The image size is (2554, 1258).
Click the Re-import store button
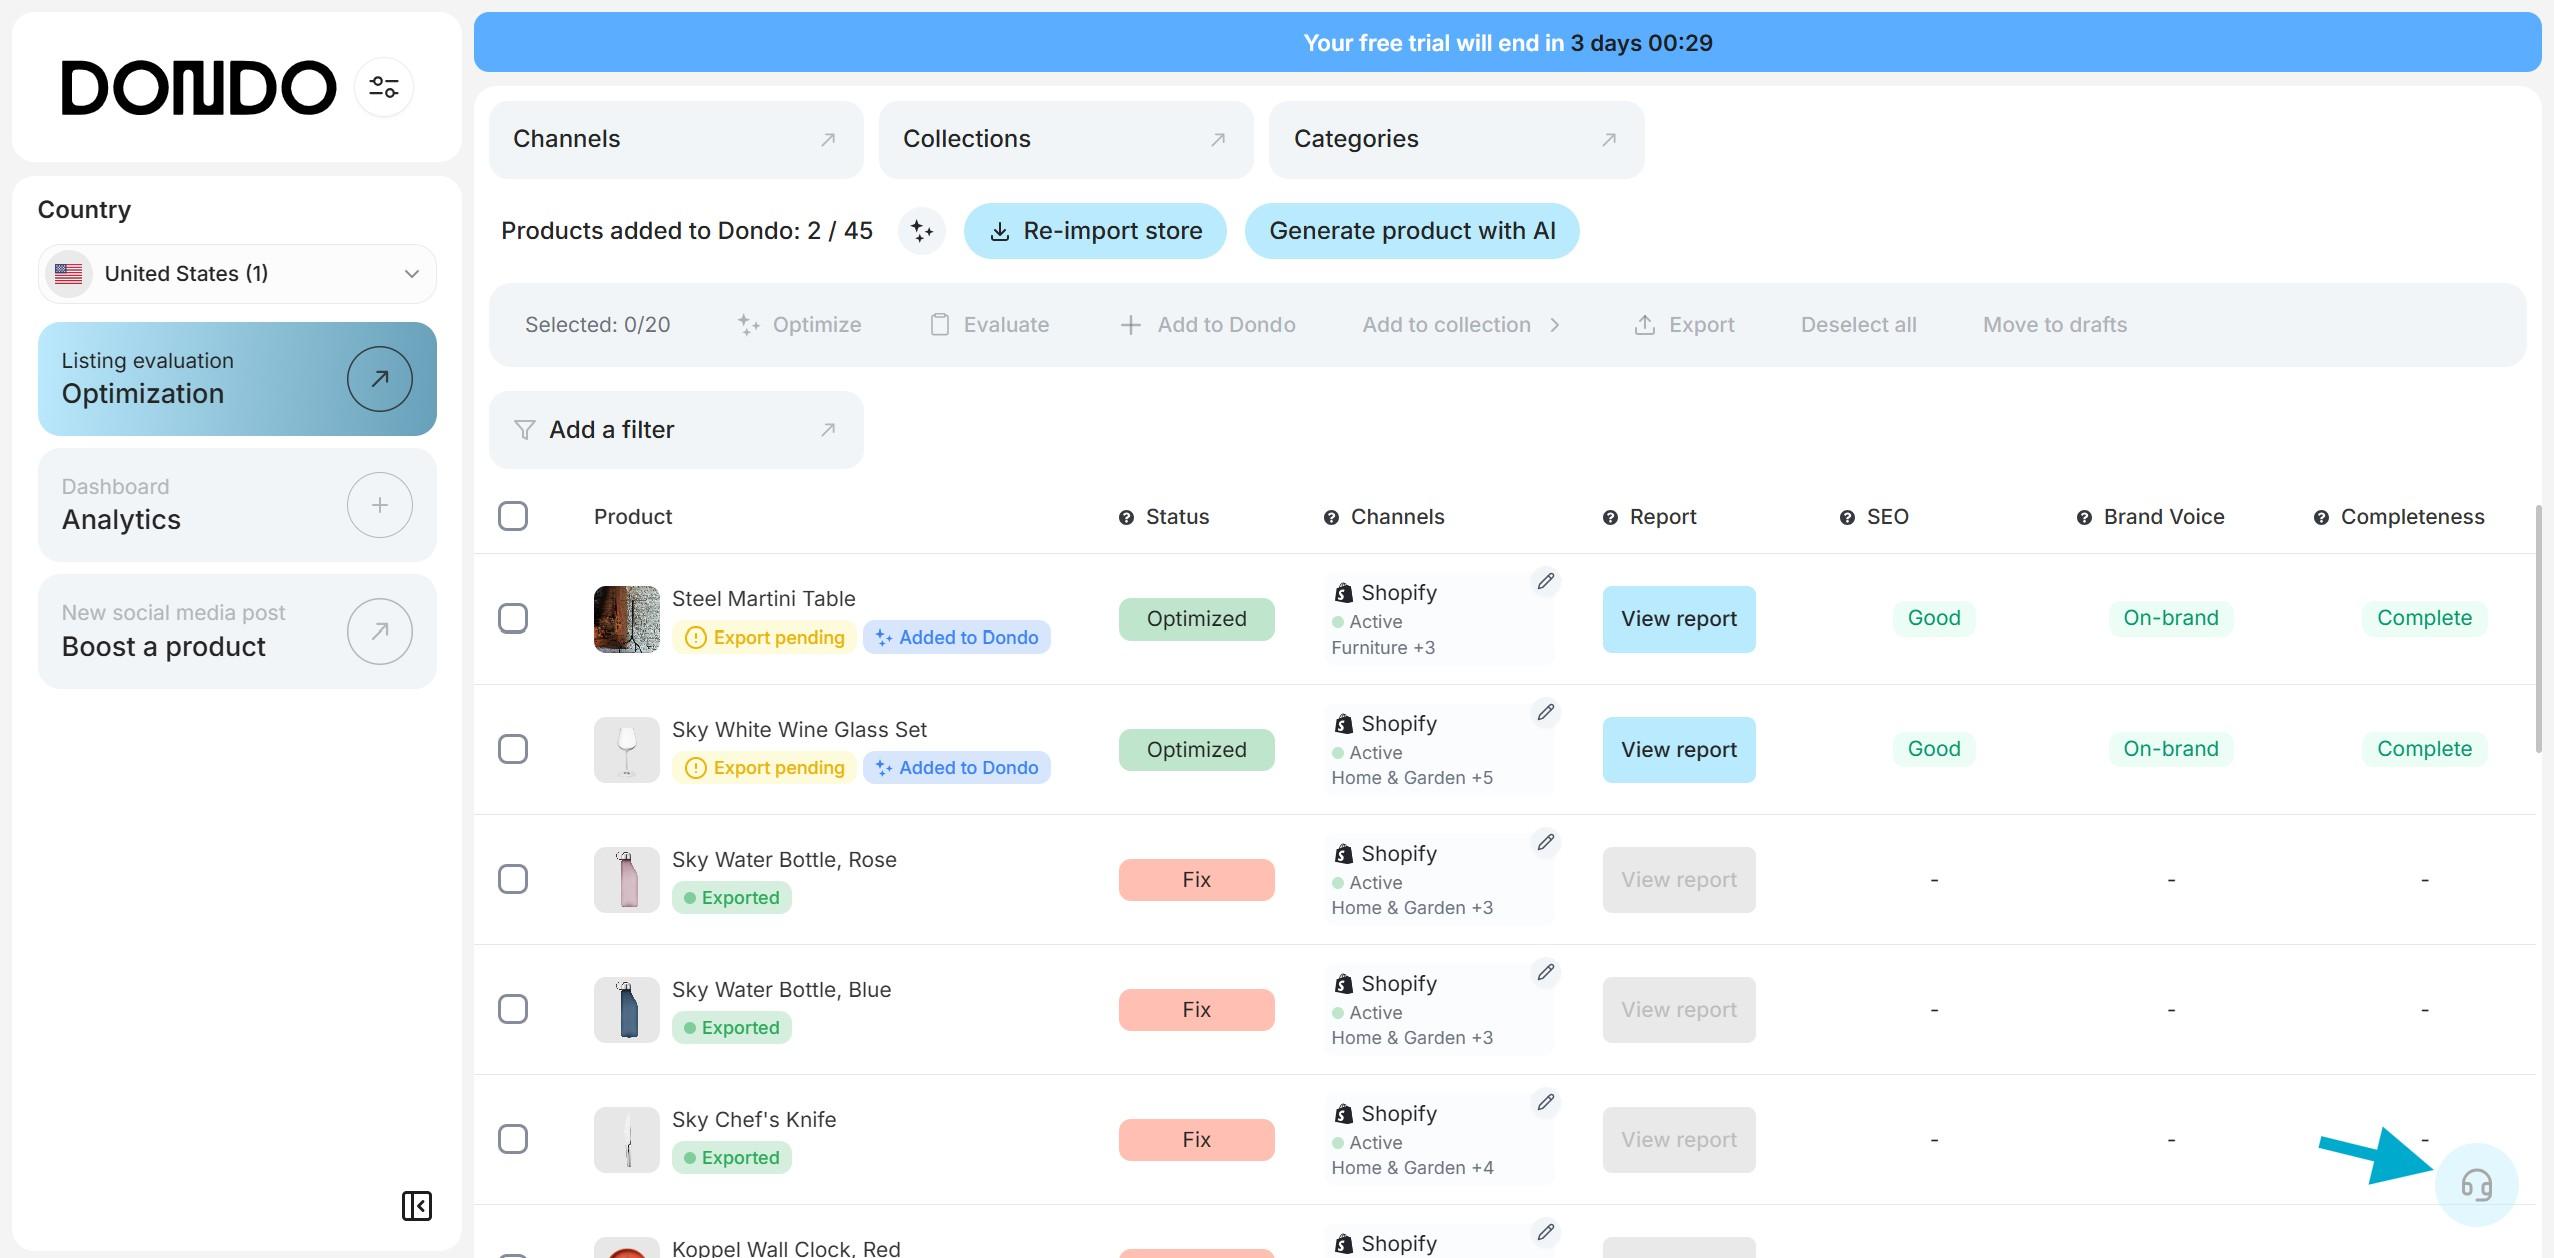(1095, 231)
